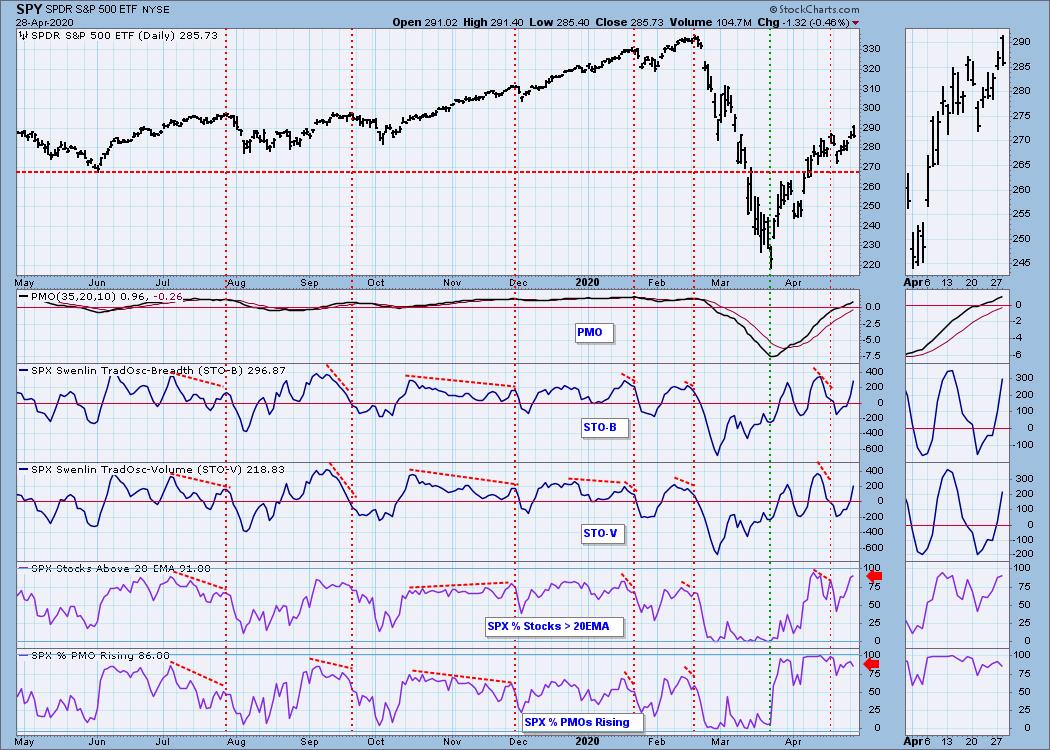The height and width of the screenshot is (750, 1050).
Task: Click the -5.0 PMO axis label
Action: (874, 340)
